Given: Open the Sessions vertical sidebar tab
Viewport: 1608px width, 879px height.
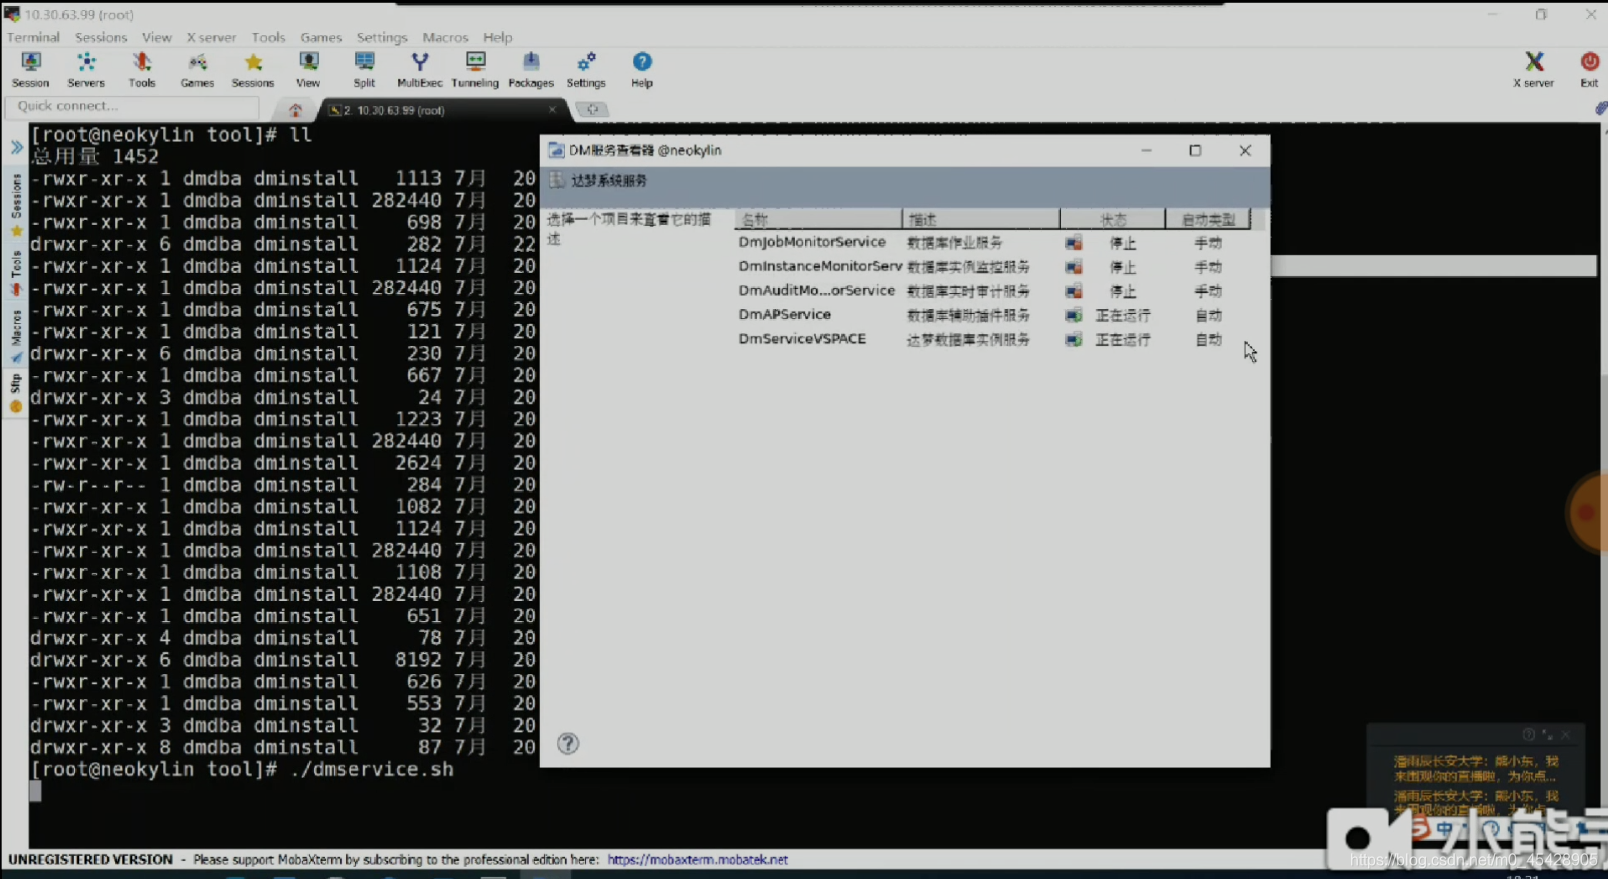Looking at the screenshot, I should [16, 204].
